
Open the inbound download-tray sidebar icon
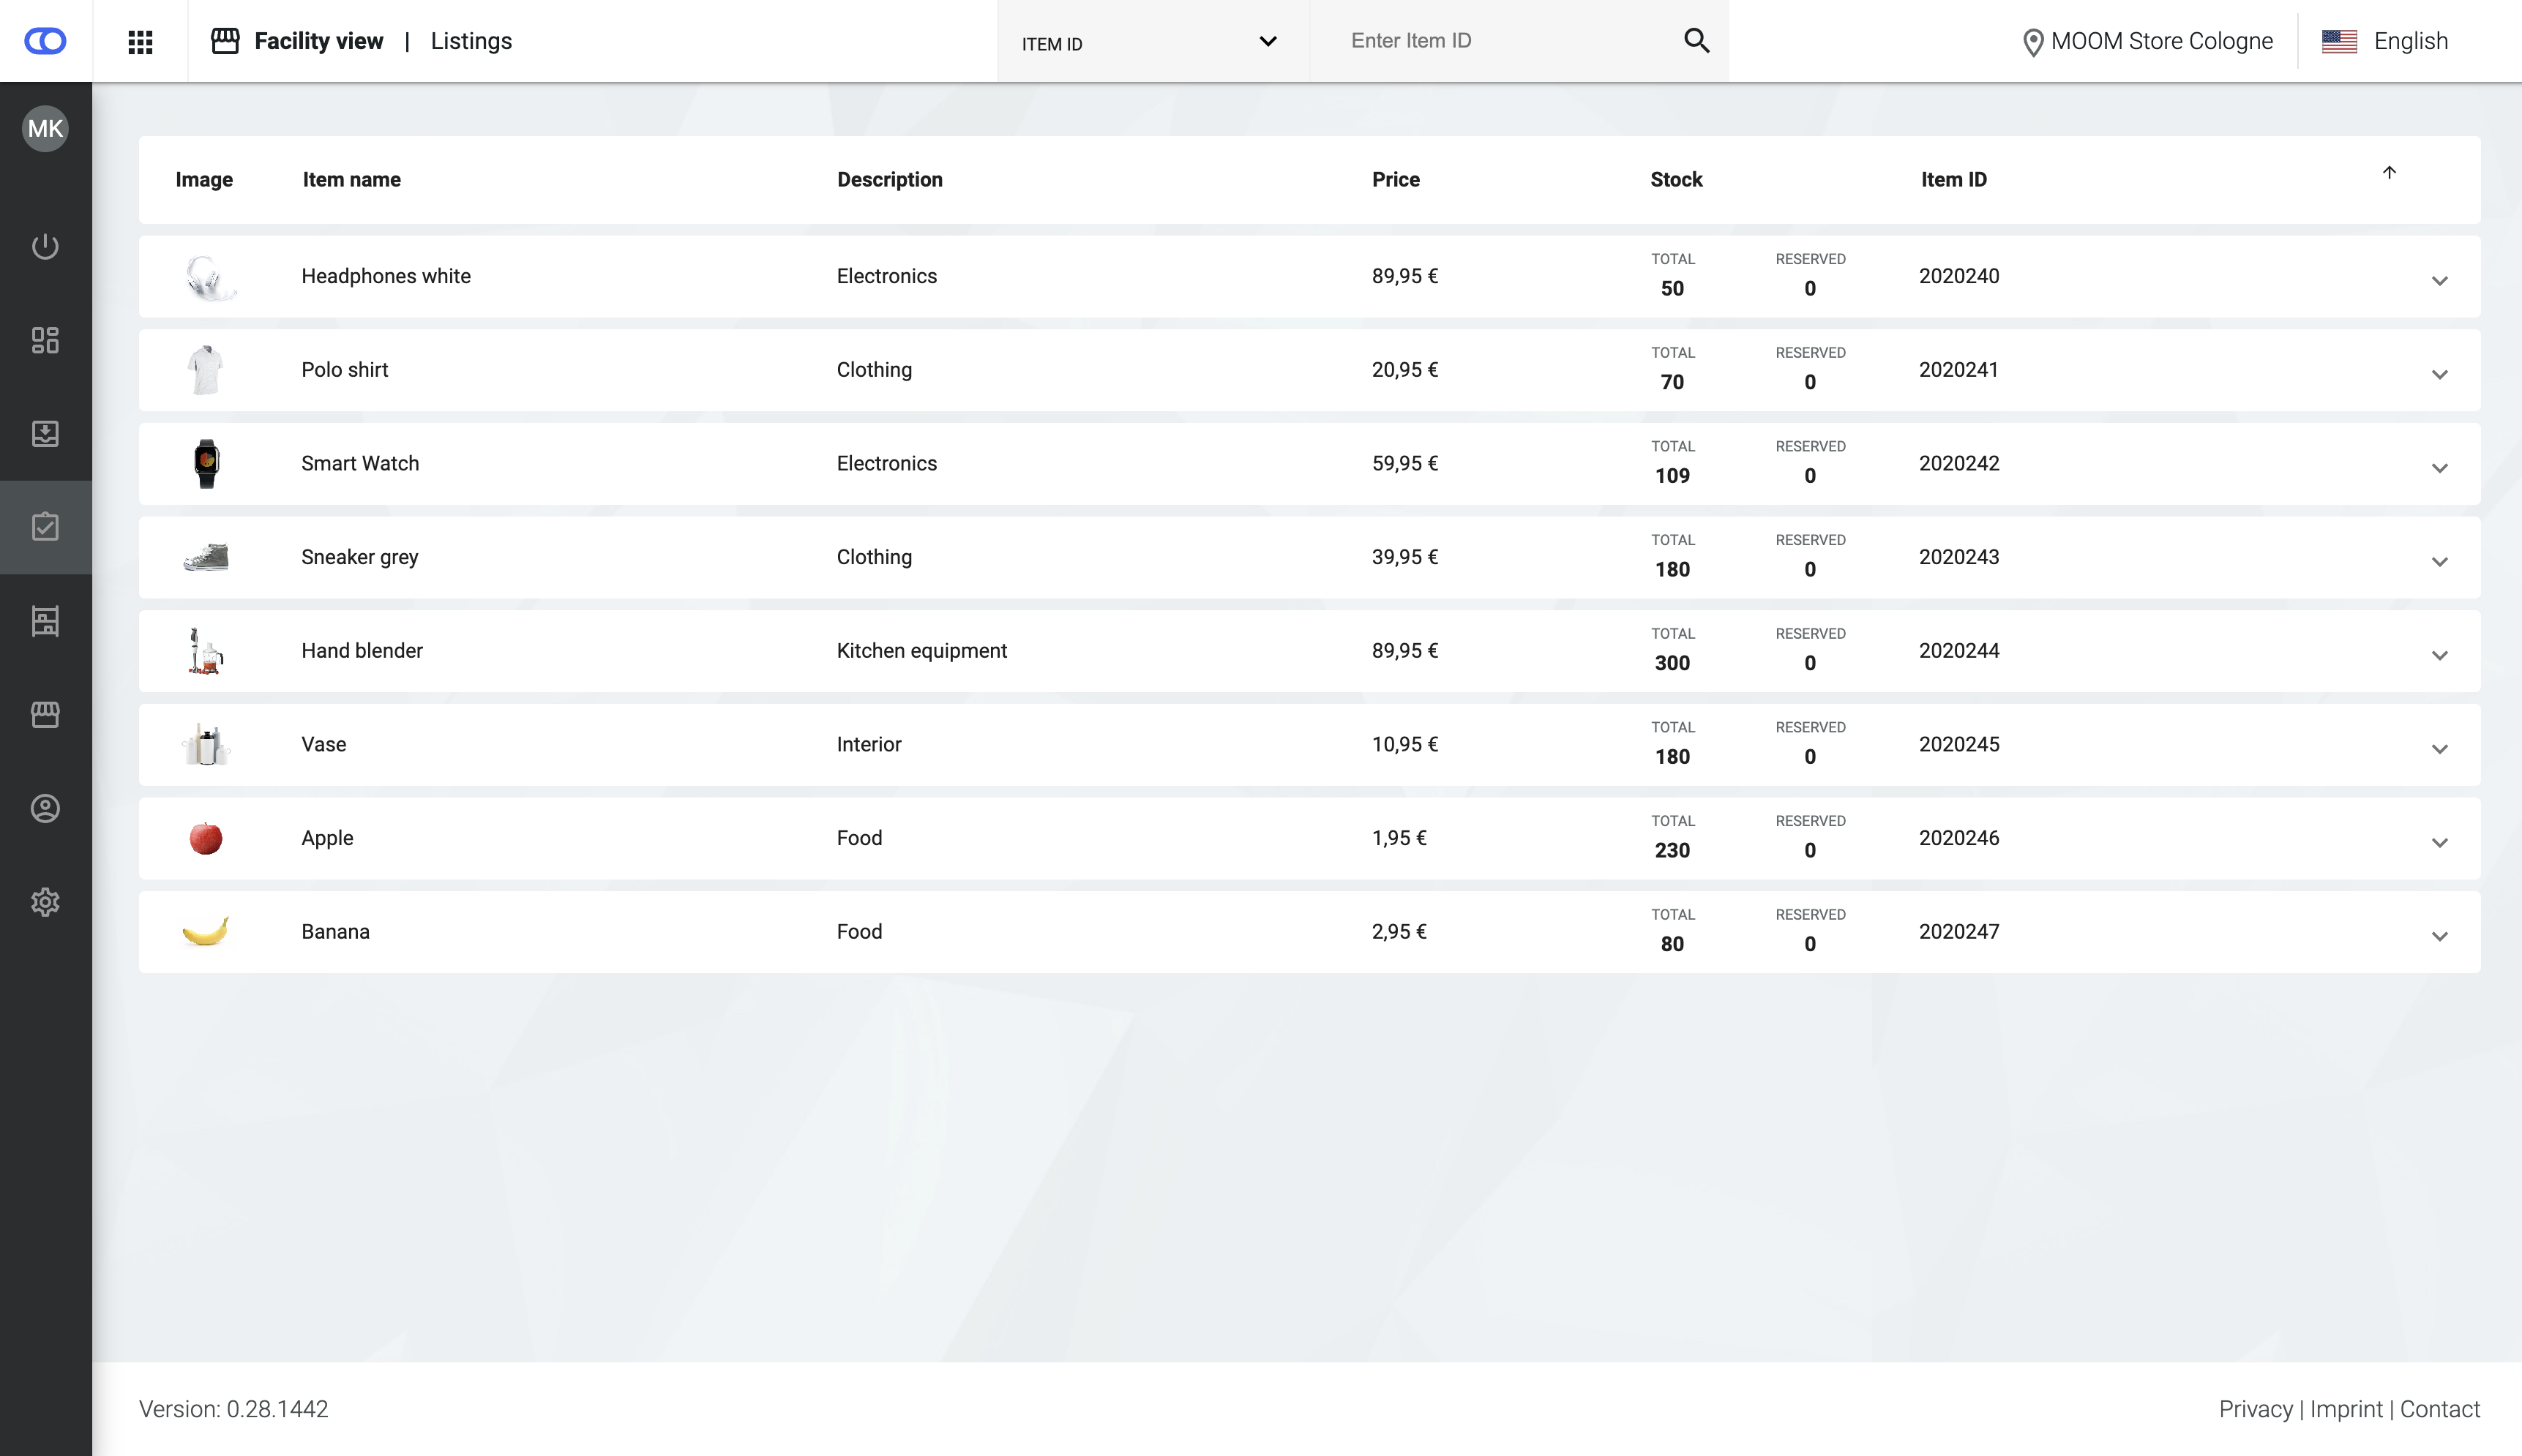click(45, 433)
